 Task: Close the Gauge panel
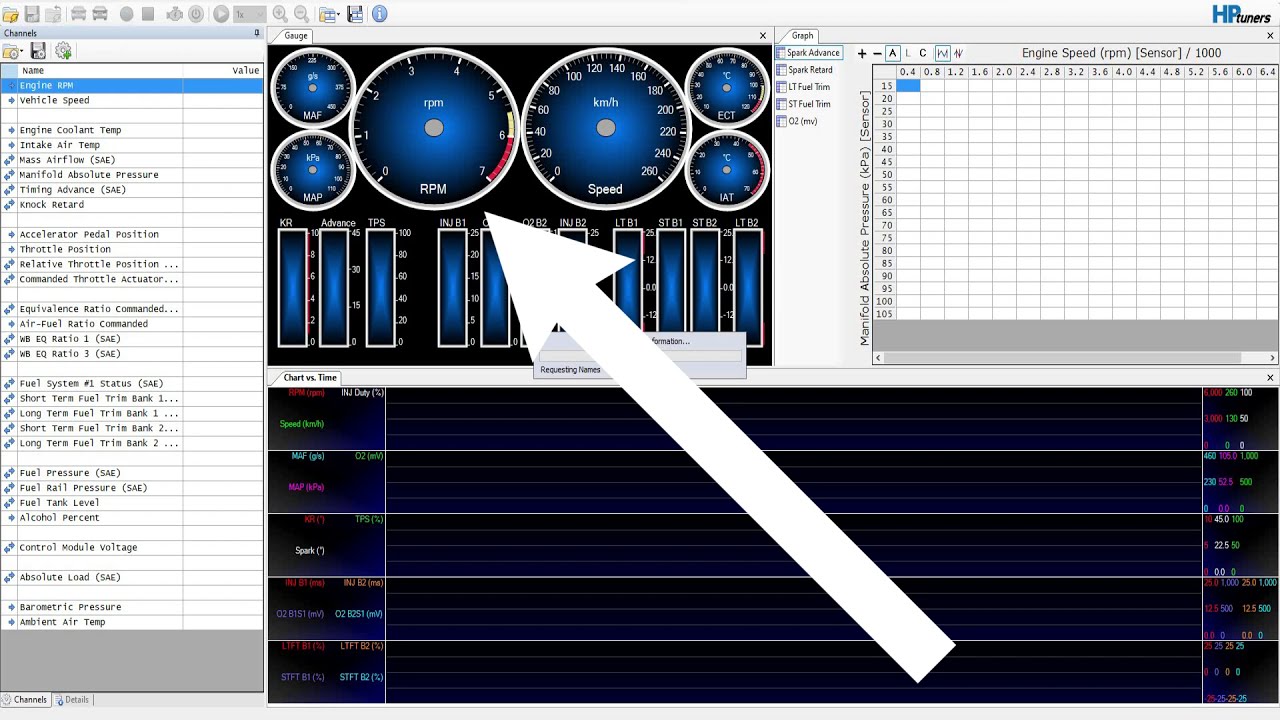(763, 36)
